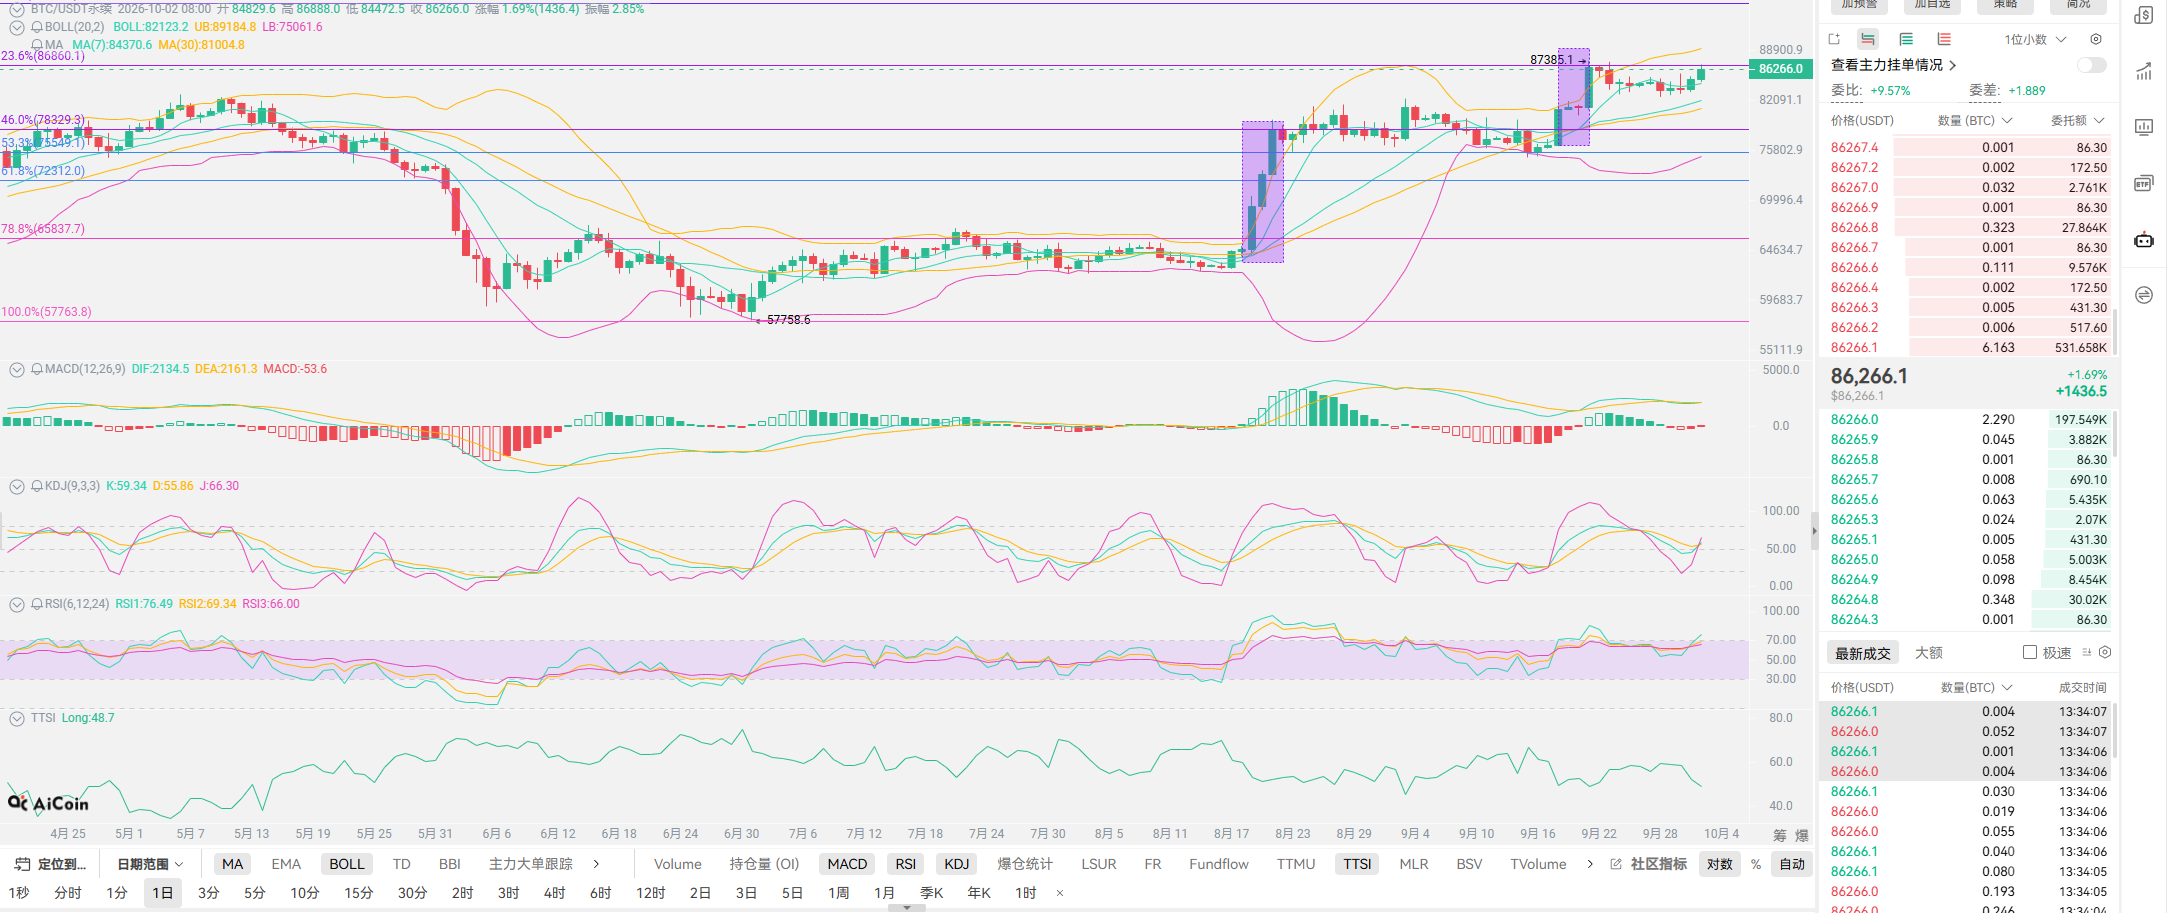Open the 委托额 column dropdown
Image resolution: width=2167 pixels, height=913 pixels.
[x=2078, y=120]
